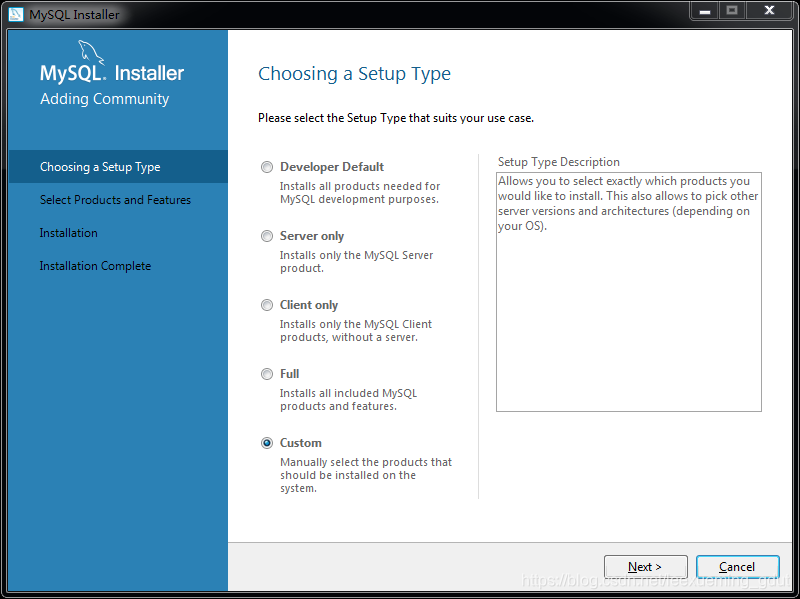Click the Adding Community label
This screenshot has width=800, height=599.
(x=103, y=98)
